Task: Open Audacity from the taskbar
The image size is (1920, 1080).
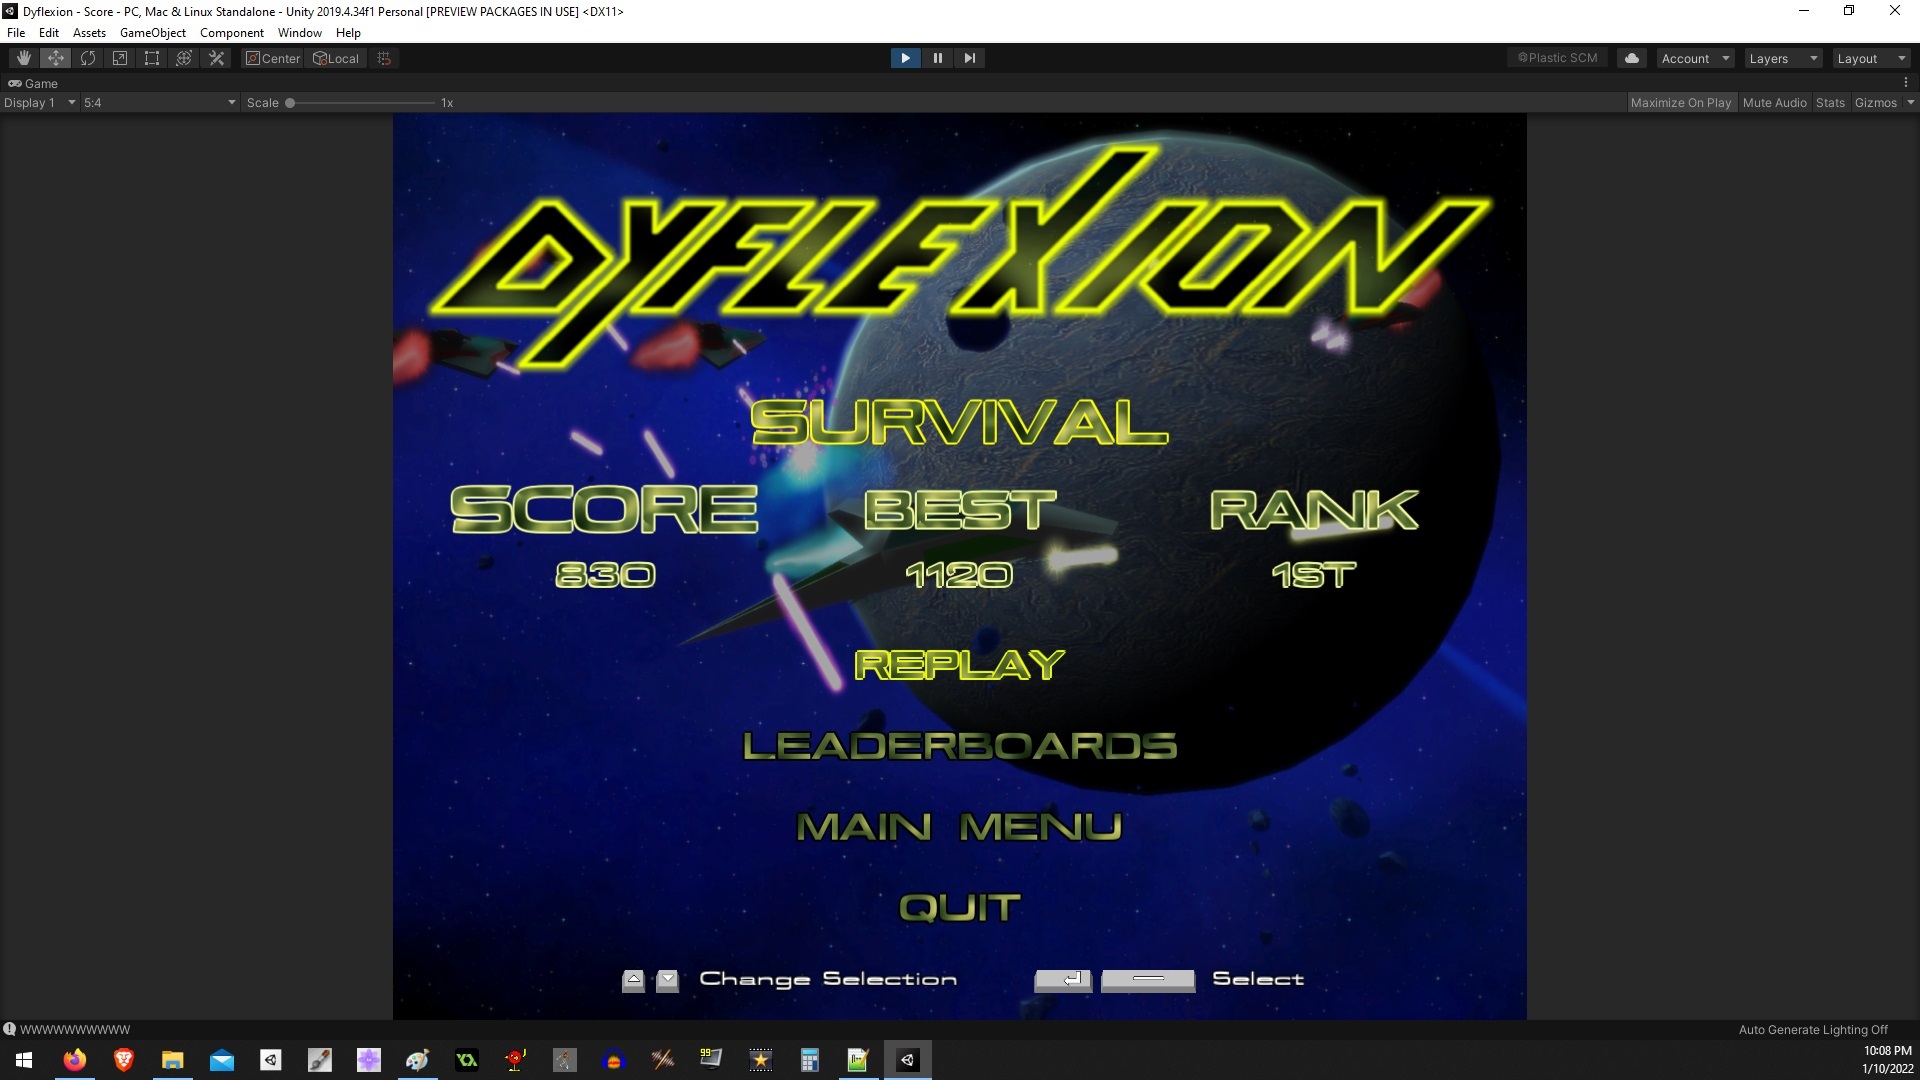Action: pos(614,1060)
